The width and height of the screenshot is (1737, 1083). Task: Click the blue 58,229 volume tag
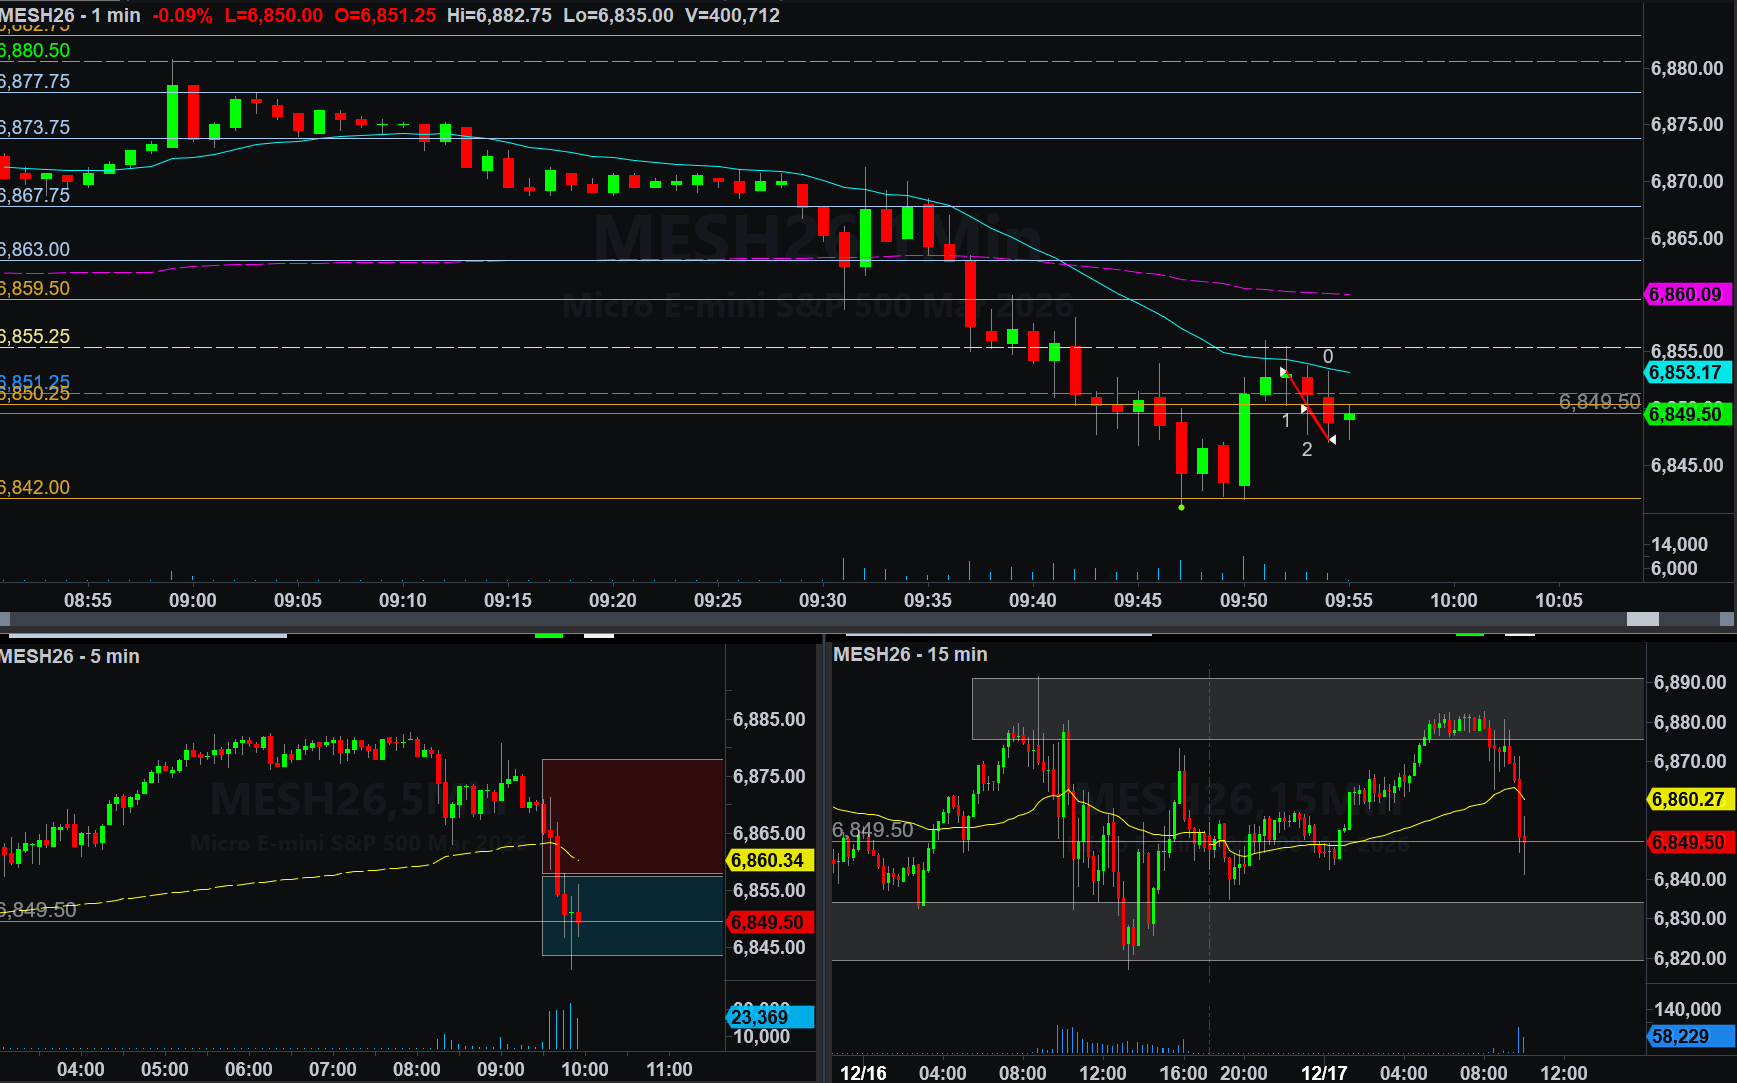(1689, 1037)
